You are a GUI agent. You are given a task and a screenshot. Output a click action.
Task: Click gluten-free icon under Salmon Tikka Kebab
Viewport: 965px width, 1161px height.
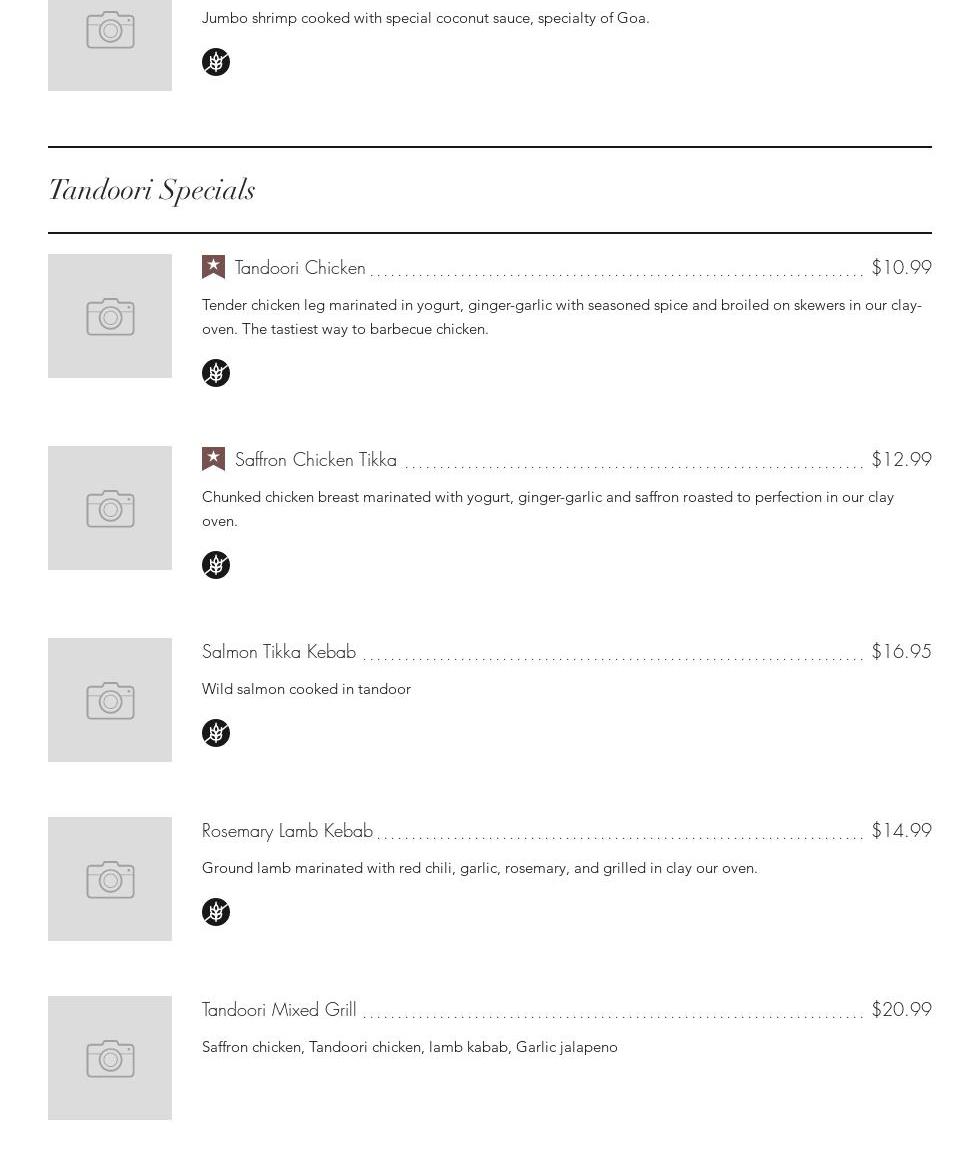tap(216, 733)
